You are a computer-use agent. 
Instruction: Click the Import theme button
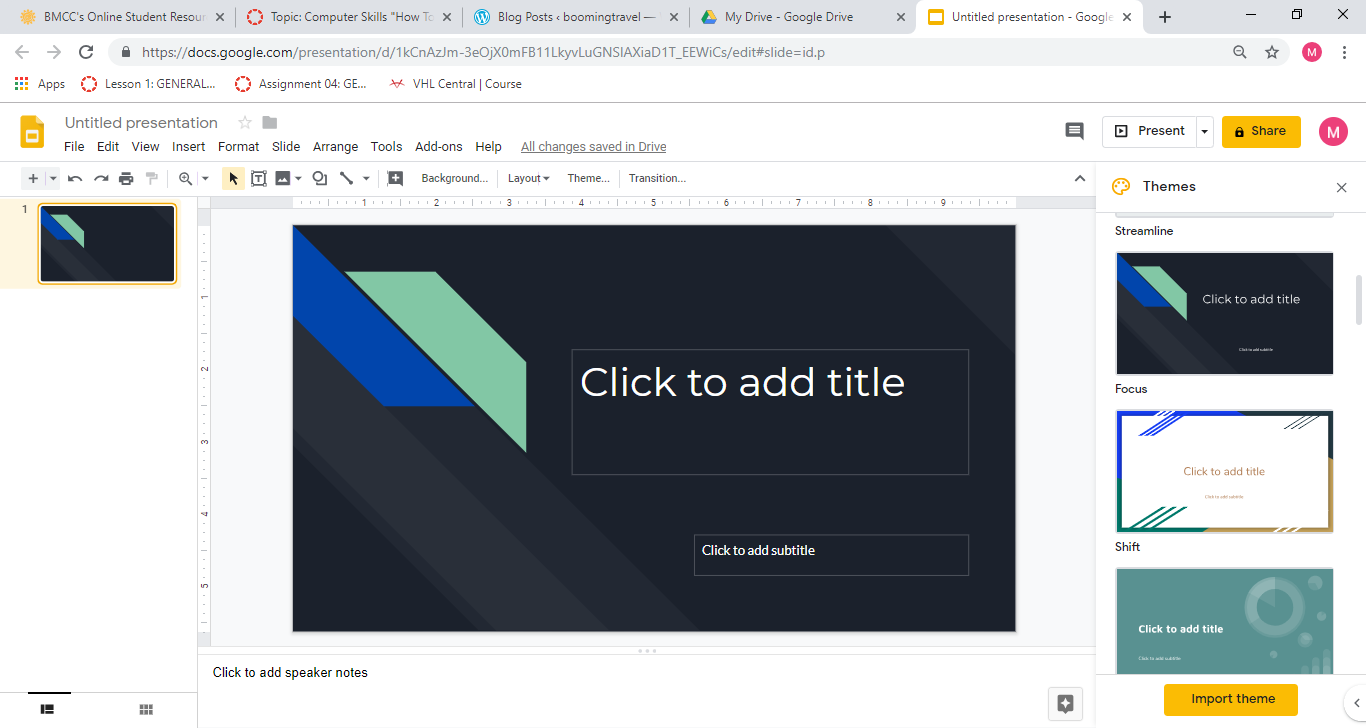click(x=1232, y=699)
